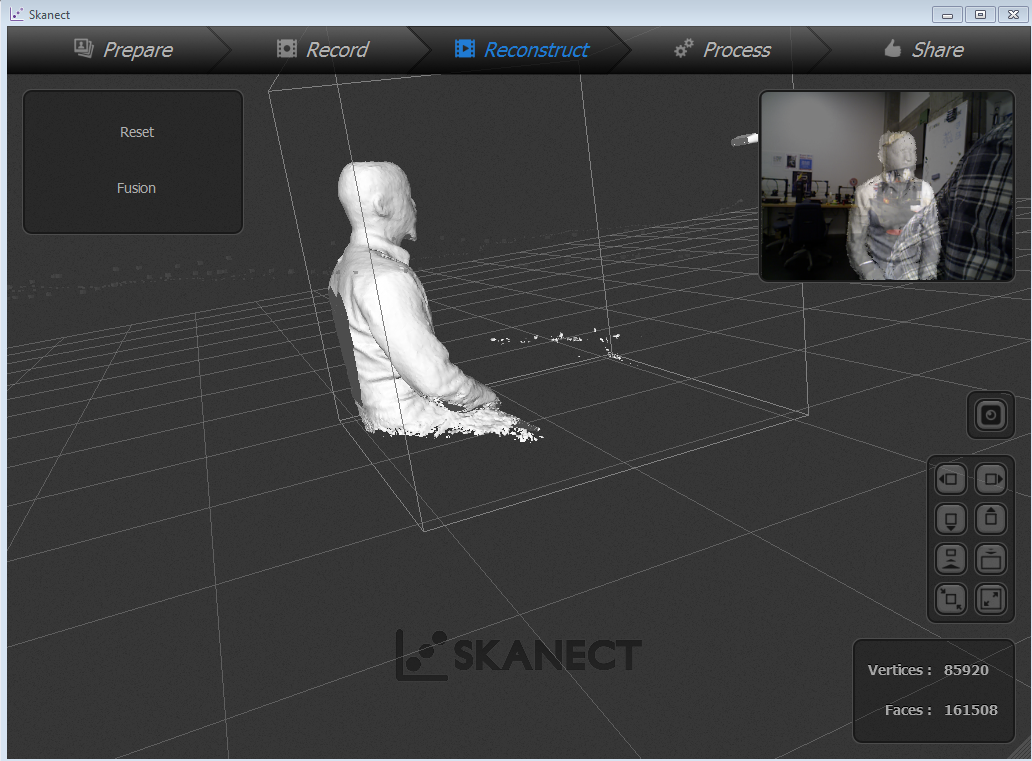Viewport: 1032px width, 761px height.
Task: Open the Reconstruct tab
Action: pyautogui.click(x=522, y=49)
